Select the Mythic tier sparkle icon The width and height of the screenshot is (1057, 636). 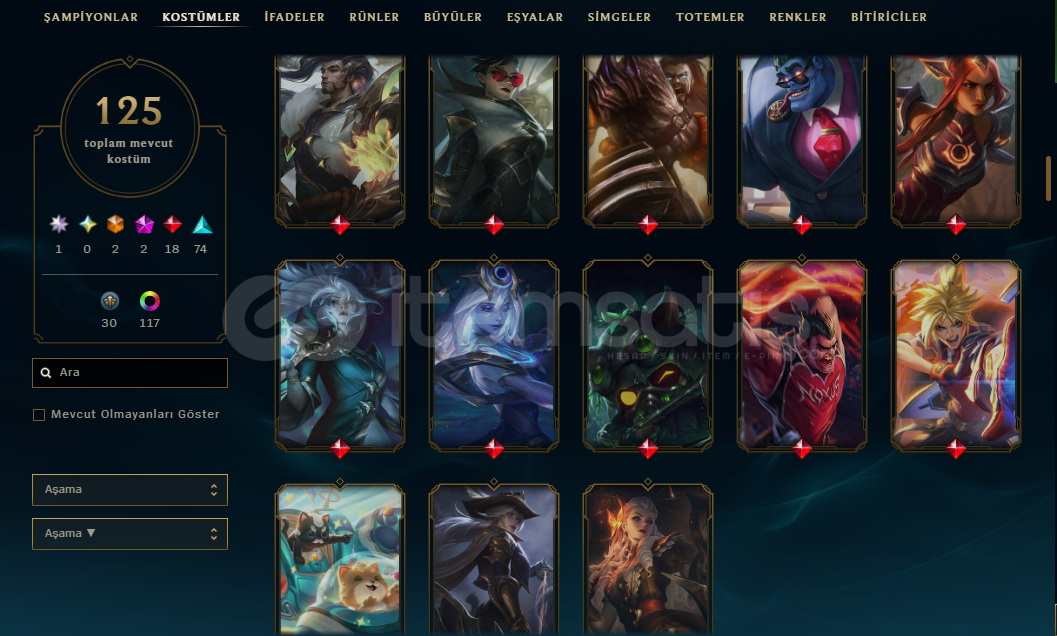coord(88,224)
